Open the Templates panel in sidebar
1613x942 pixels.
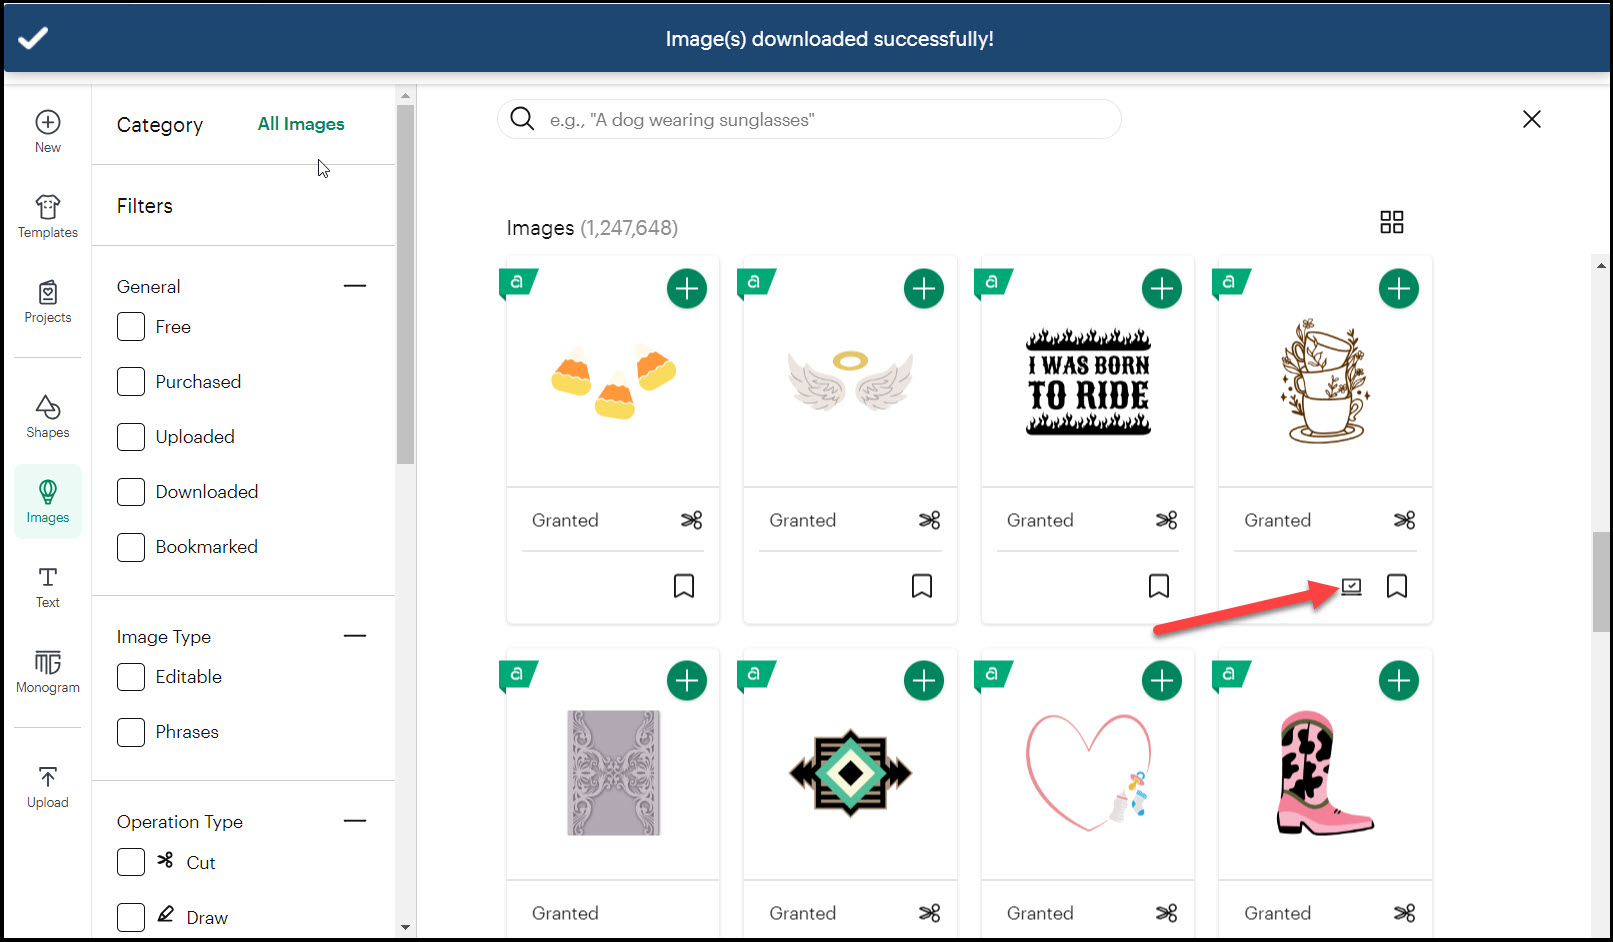pyautogui.click(x=48, y=216)
